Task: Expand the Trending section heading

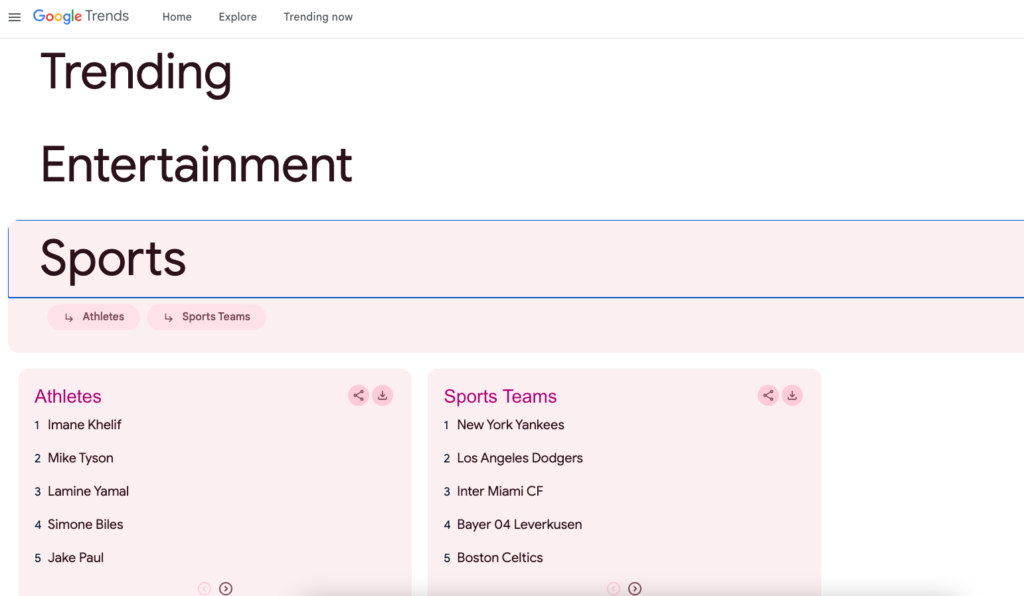Action: point(136,72)
